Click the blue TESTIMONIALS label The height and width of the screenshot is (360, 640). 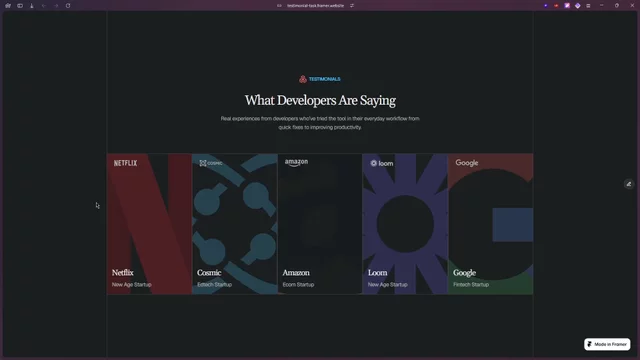click(x=324, y=79)
